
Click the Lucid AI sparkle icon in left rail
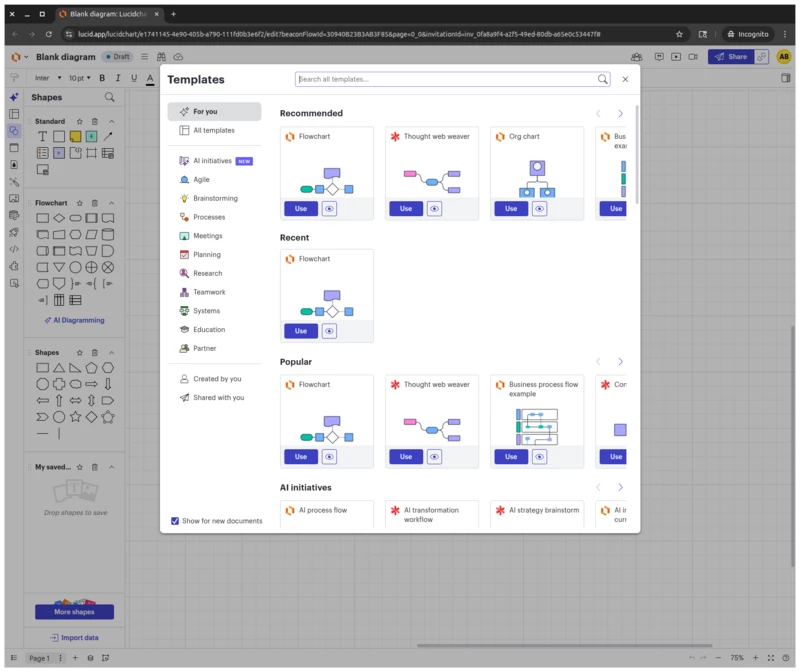pyautogui.click(x=14, y=97)
